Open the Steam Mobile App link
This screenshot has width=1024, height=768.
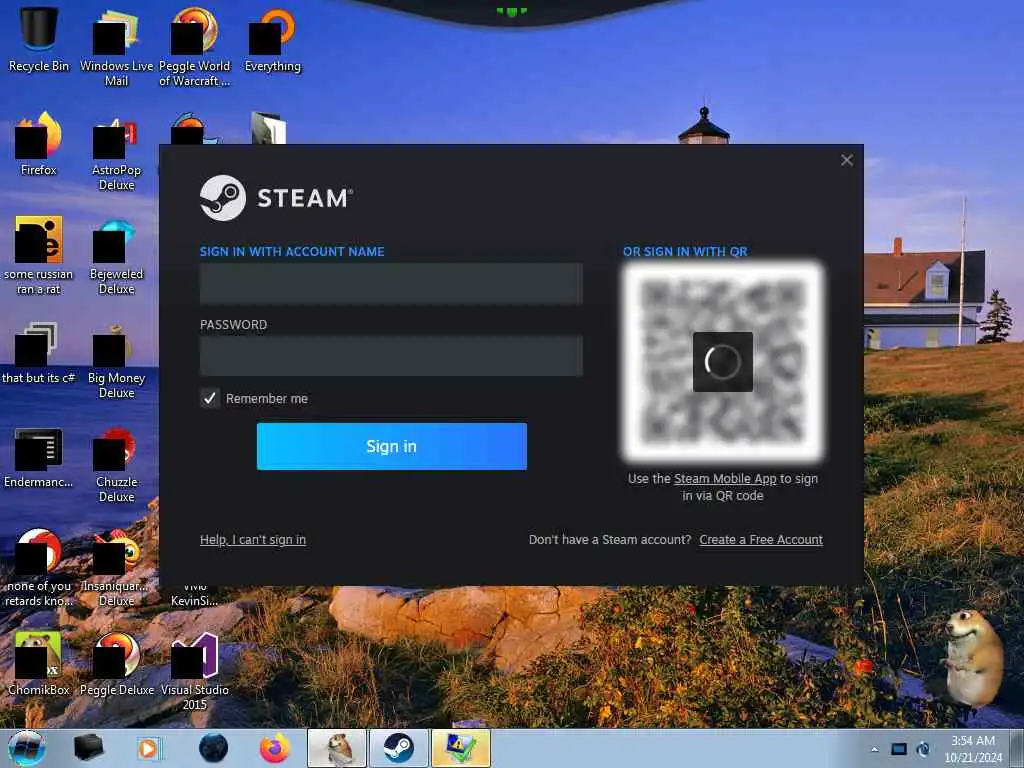click(725, 479)
